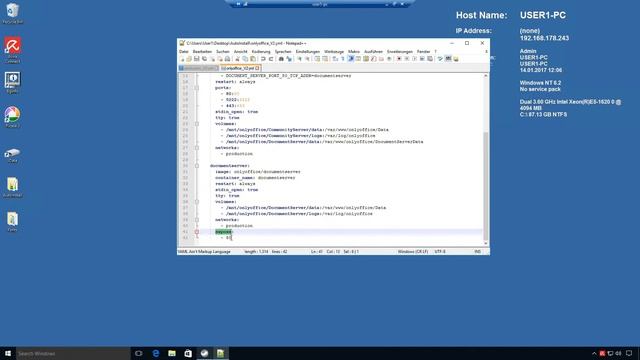Click the Save All toolbar icon

204,59
